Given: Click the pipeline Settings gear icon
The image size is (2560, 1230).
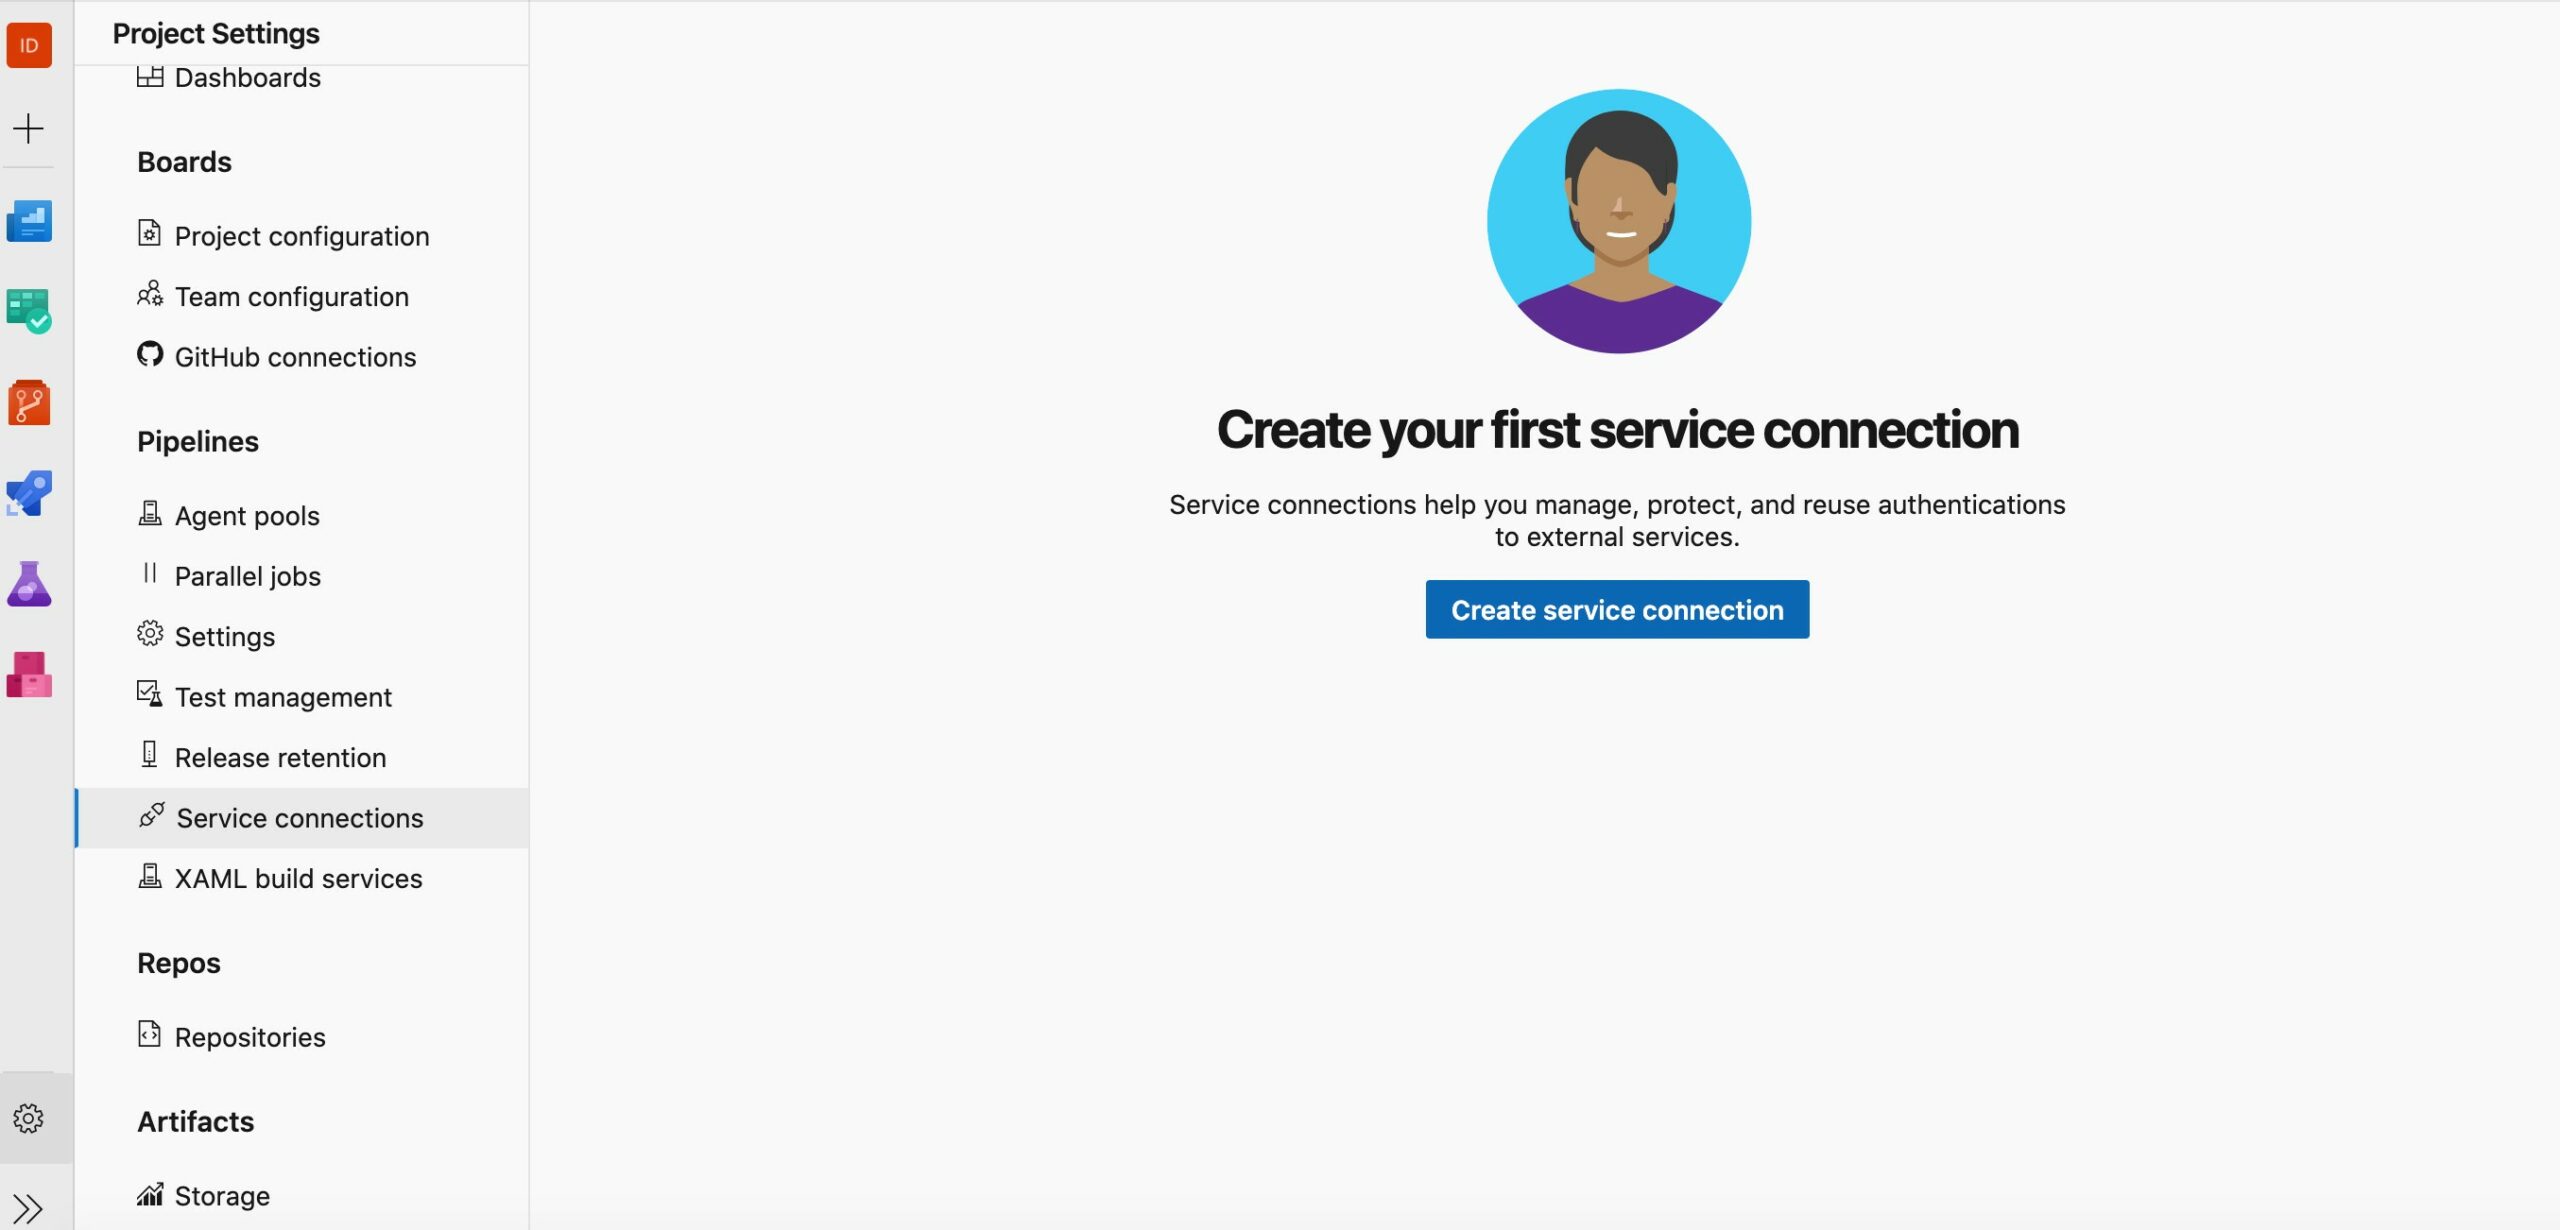Looking at the screenshot, I should (150, 634).
